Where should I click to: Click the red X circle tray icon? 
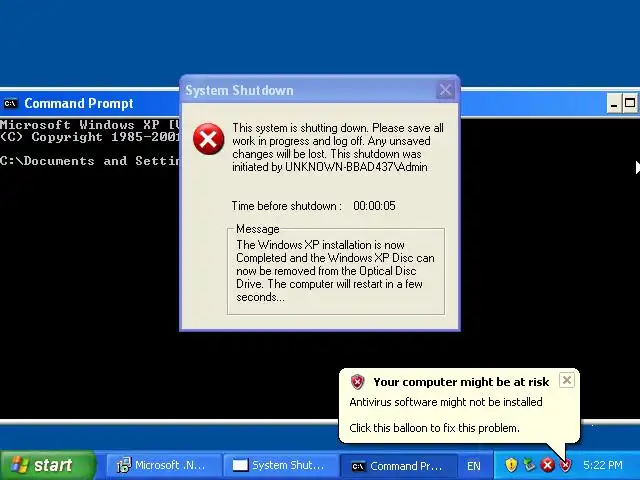pos(547,465)
